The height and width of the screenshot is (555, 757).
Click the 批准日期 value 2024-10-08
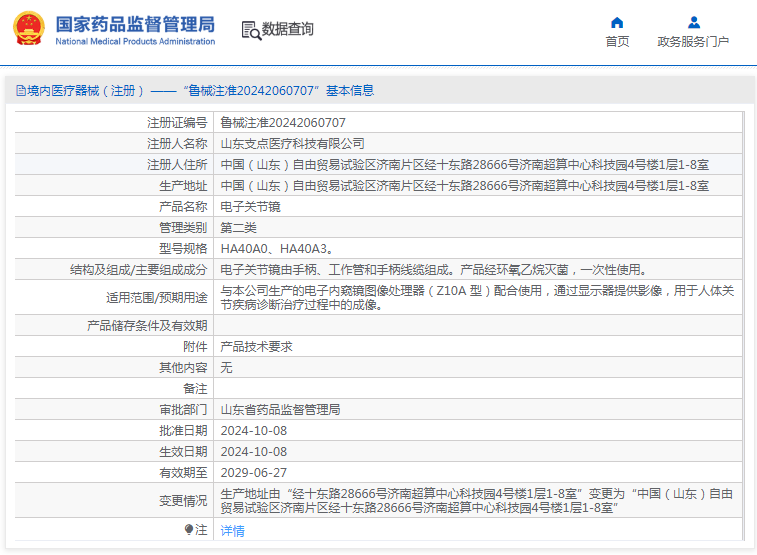click(254, 430)
